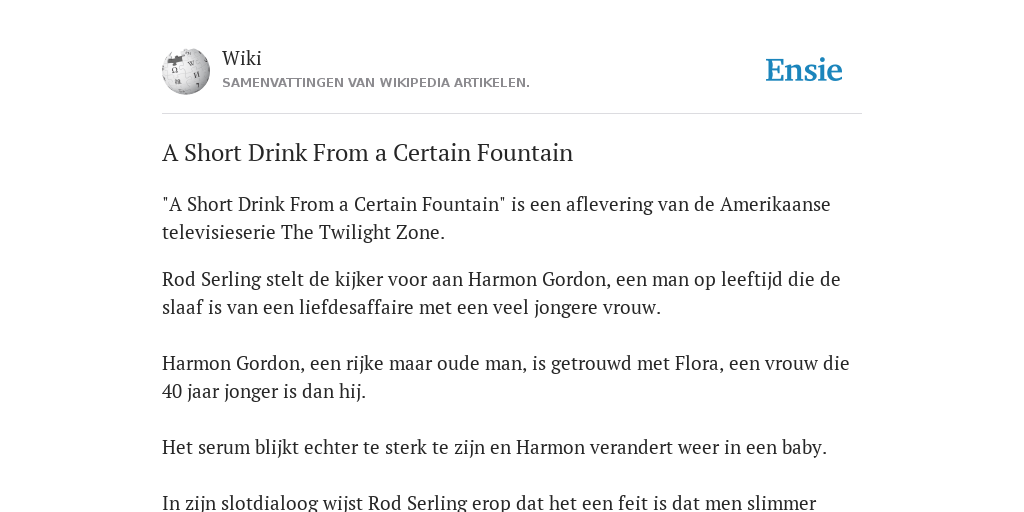
Task: Click 'The Twilight Zone' text in the first paragraph
Action: tap(362, 232)
